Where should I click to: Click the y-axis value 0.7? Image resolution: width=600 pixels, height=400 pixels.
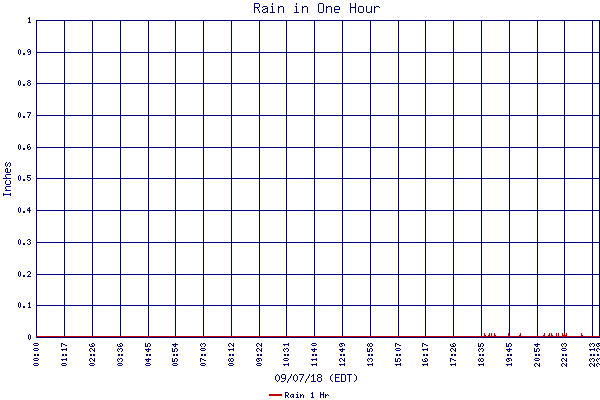pos(24,115)
